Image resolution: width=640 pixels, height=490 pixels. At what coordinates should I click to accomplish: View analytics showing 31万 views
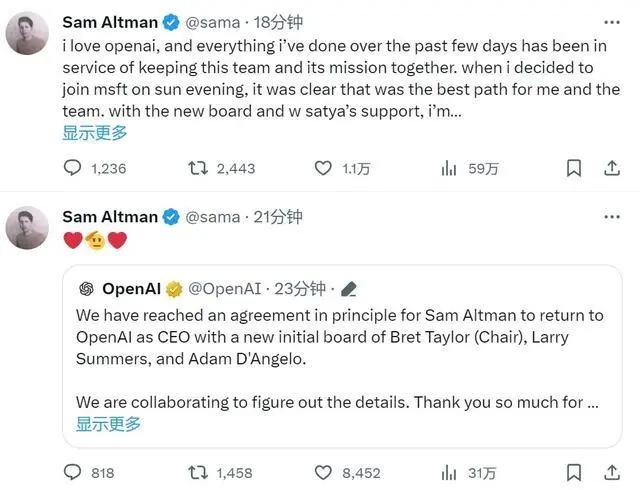pyautogui.click(x=449, y=473)
